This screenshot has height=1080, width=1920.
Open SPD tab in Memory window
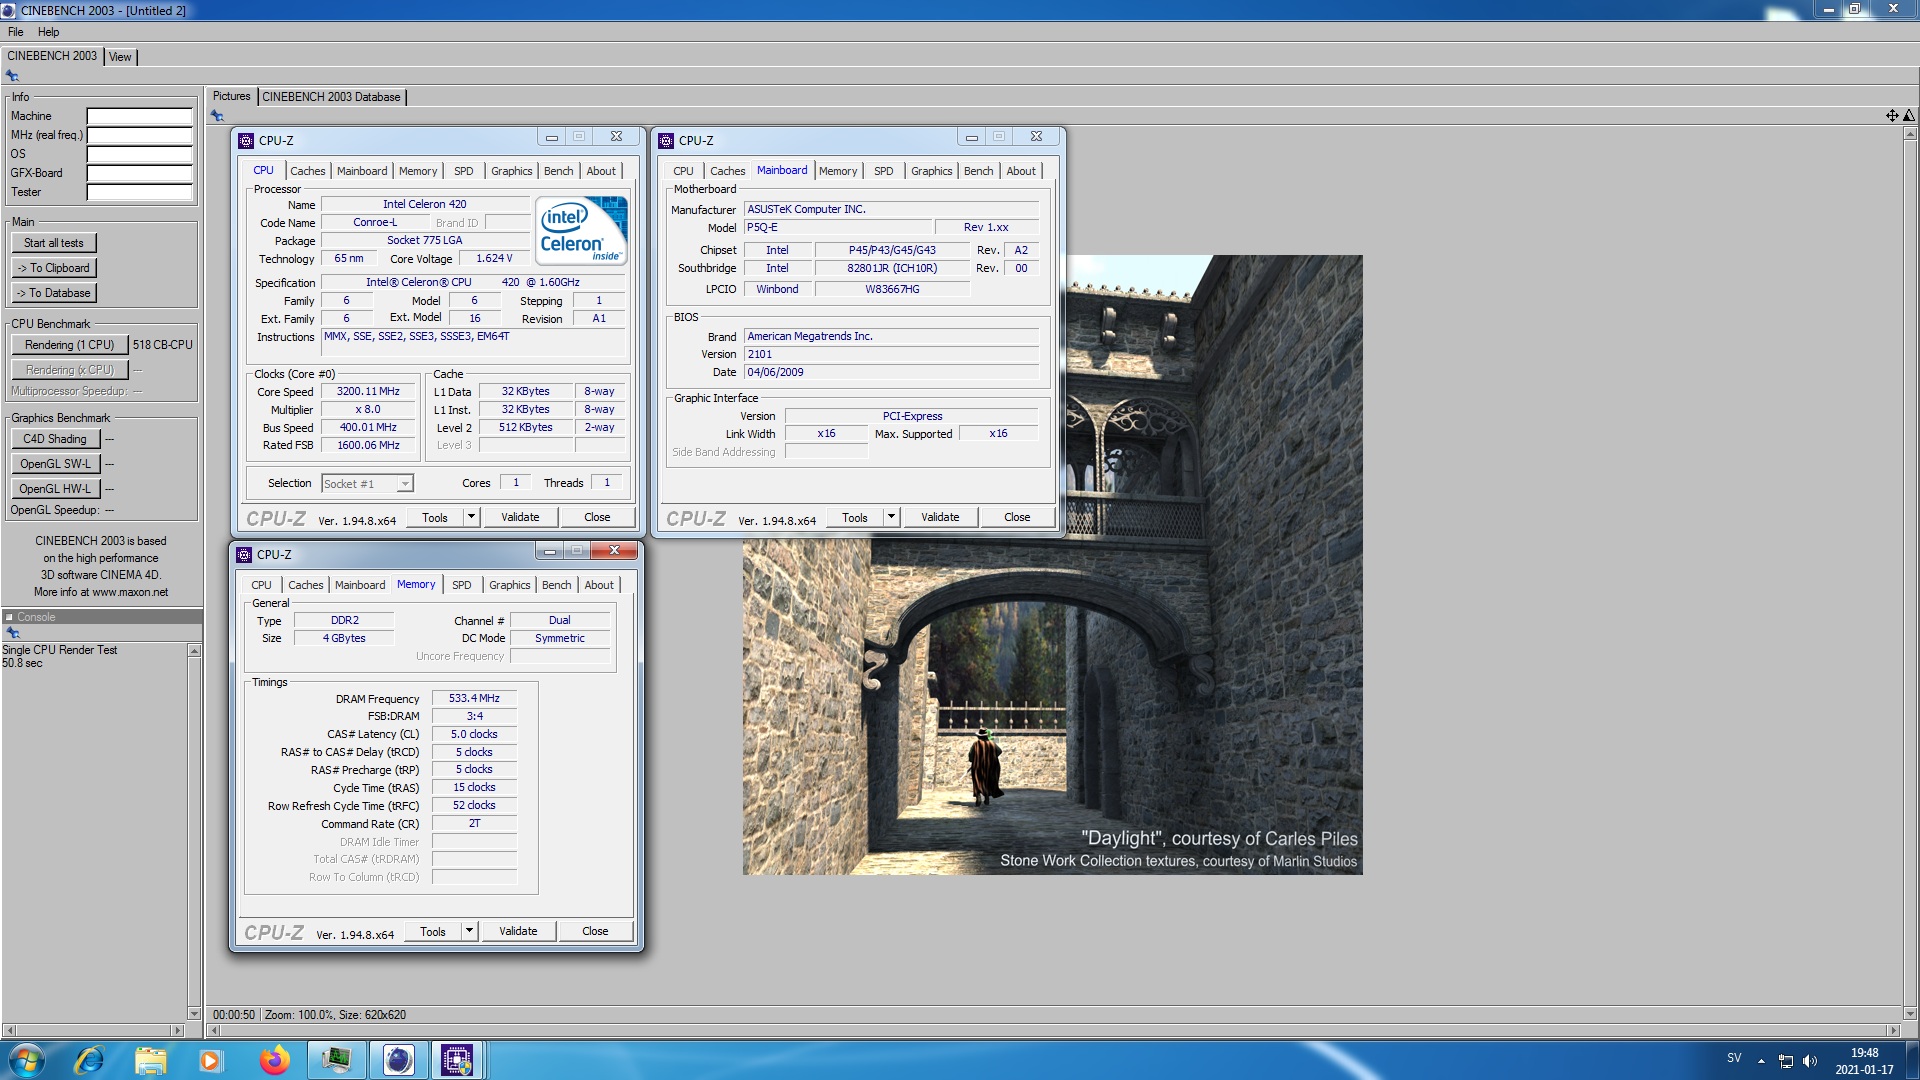point(461,585)
